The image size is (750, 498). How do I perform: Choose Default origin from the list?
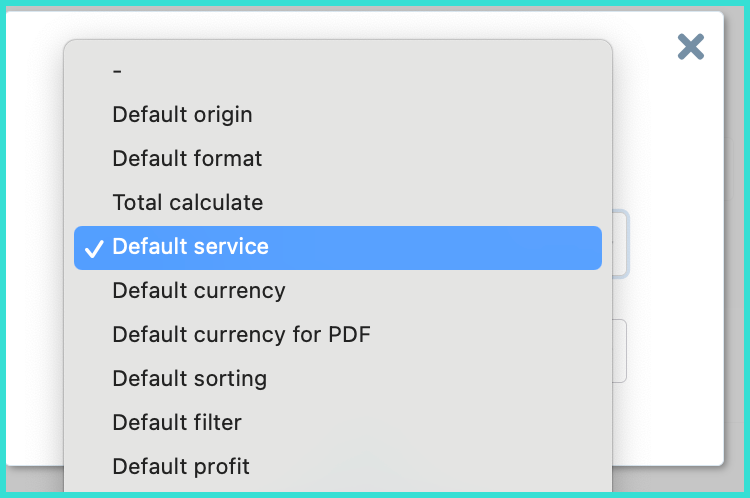(x=182, y=115)
